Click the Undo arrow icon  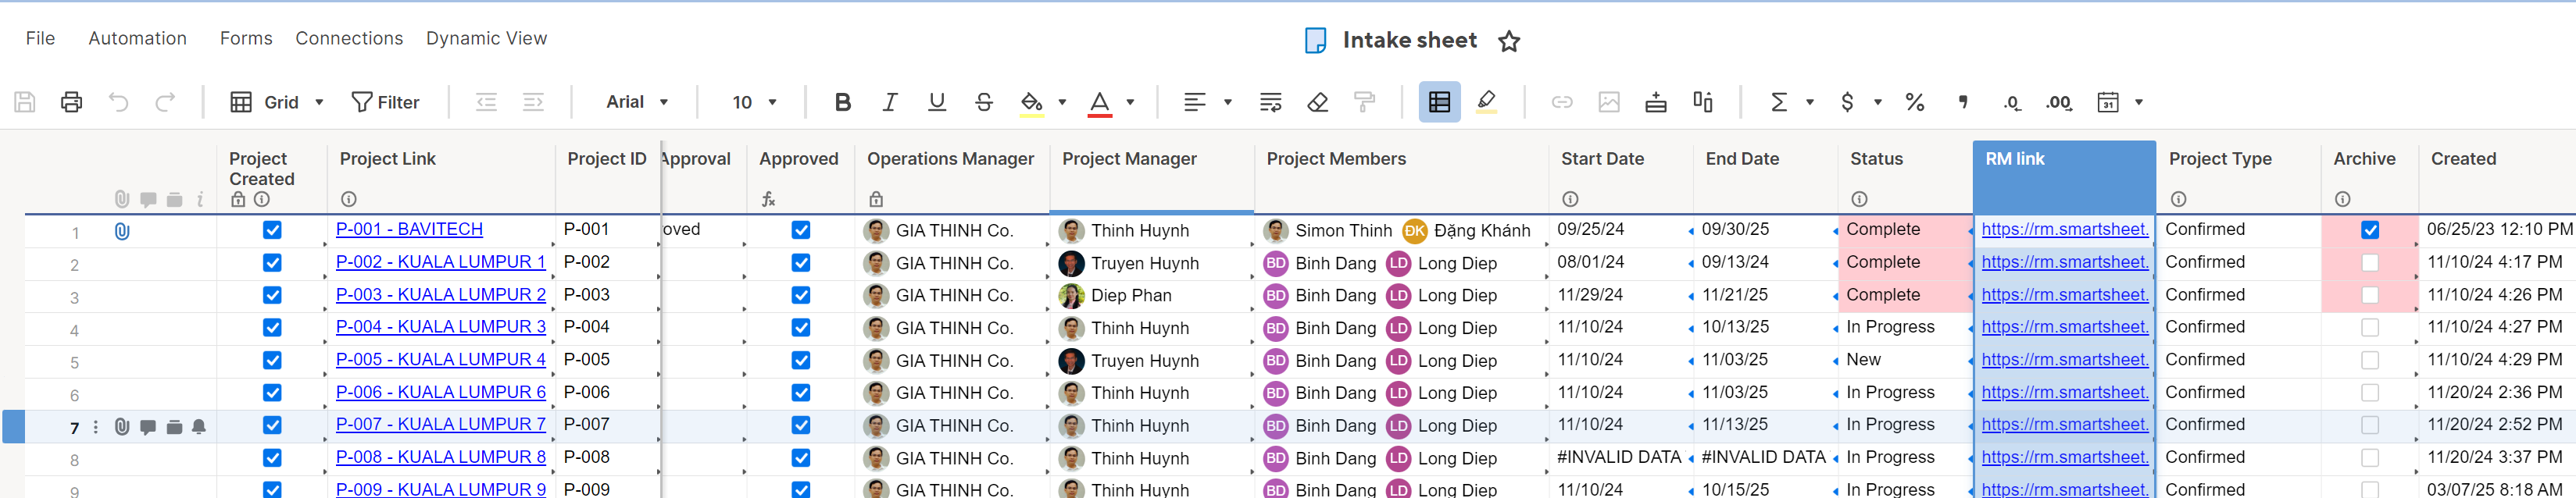coord(118,102)
